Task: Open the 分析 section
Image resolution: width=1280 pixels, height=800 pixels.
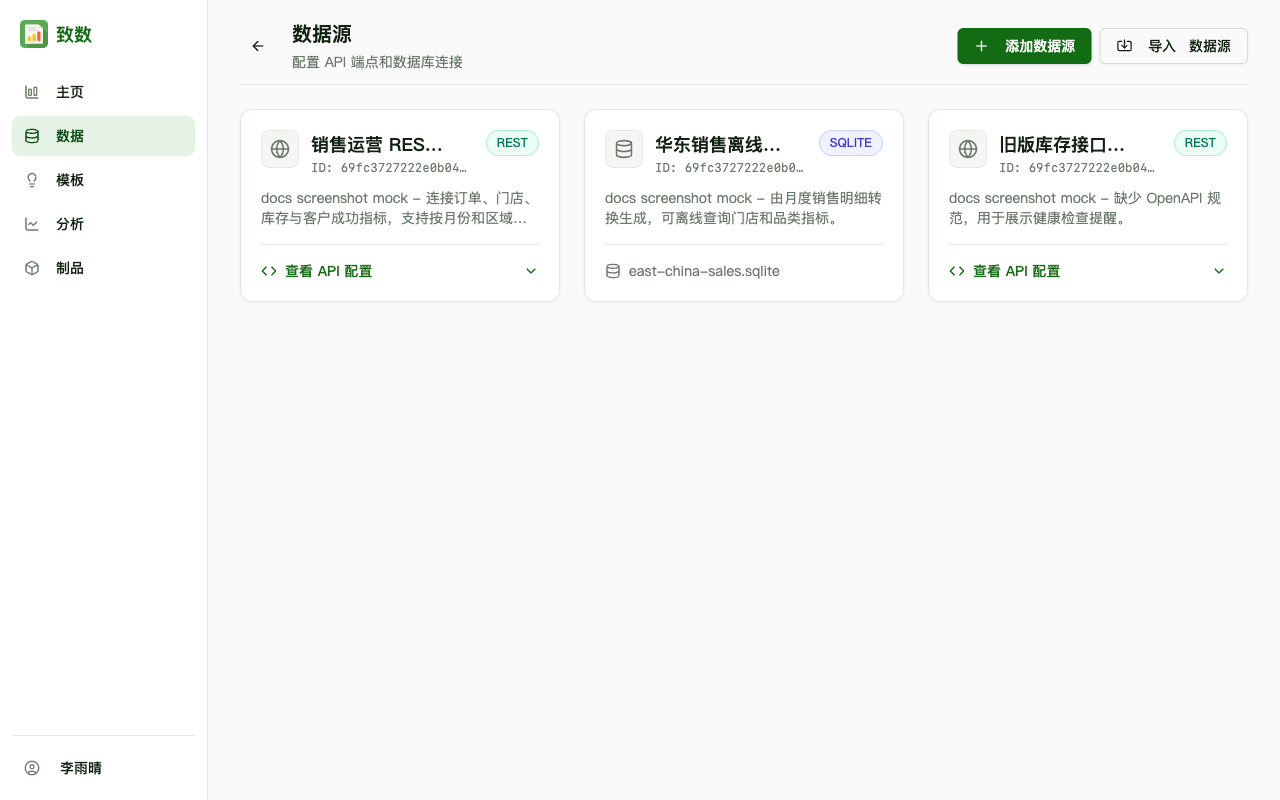Action: (103, 224)
